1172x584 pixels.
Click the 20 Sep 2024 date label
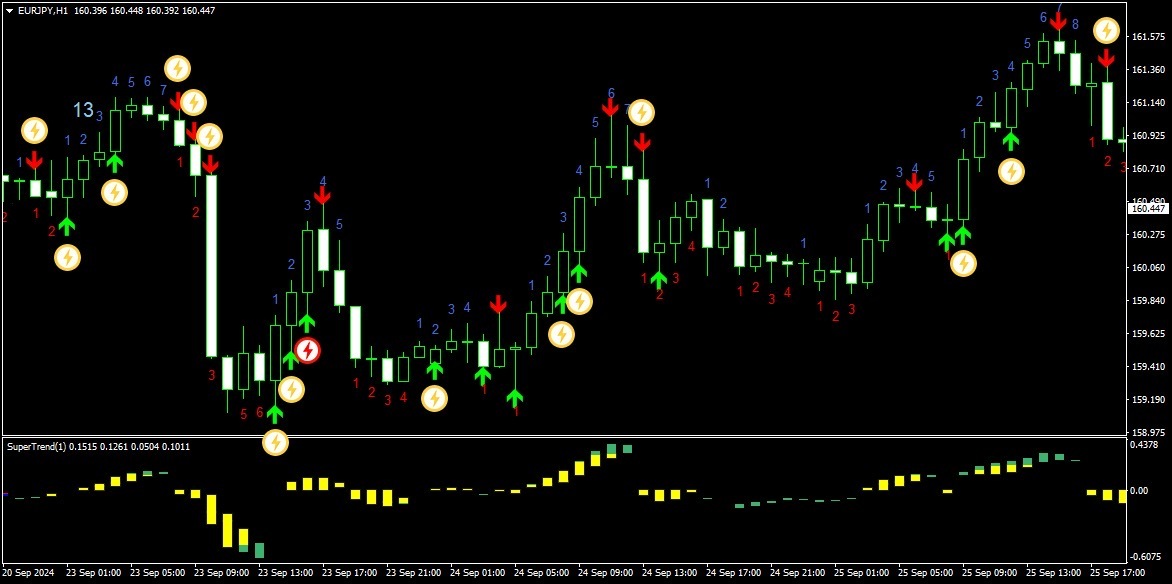coord(29,573)
